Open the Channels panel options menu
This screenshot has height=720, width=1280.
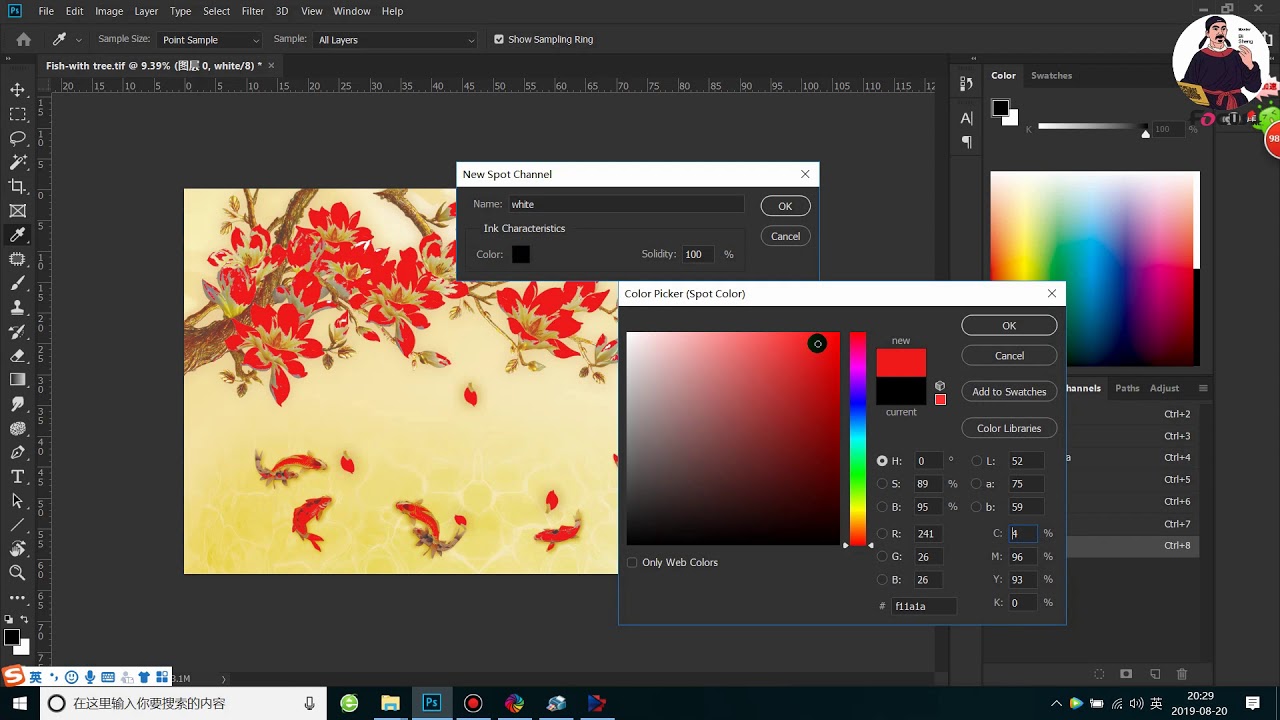[x=1203, y=388]
